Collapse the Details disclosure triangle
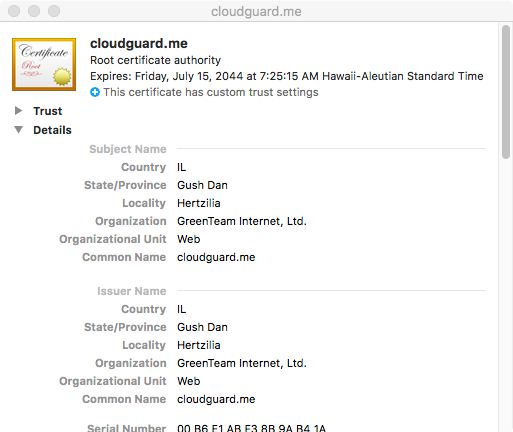 coord(19,130)
